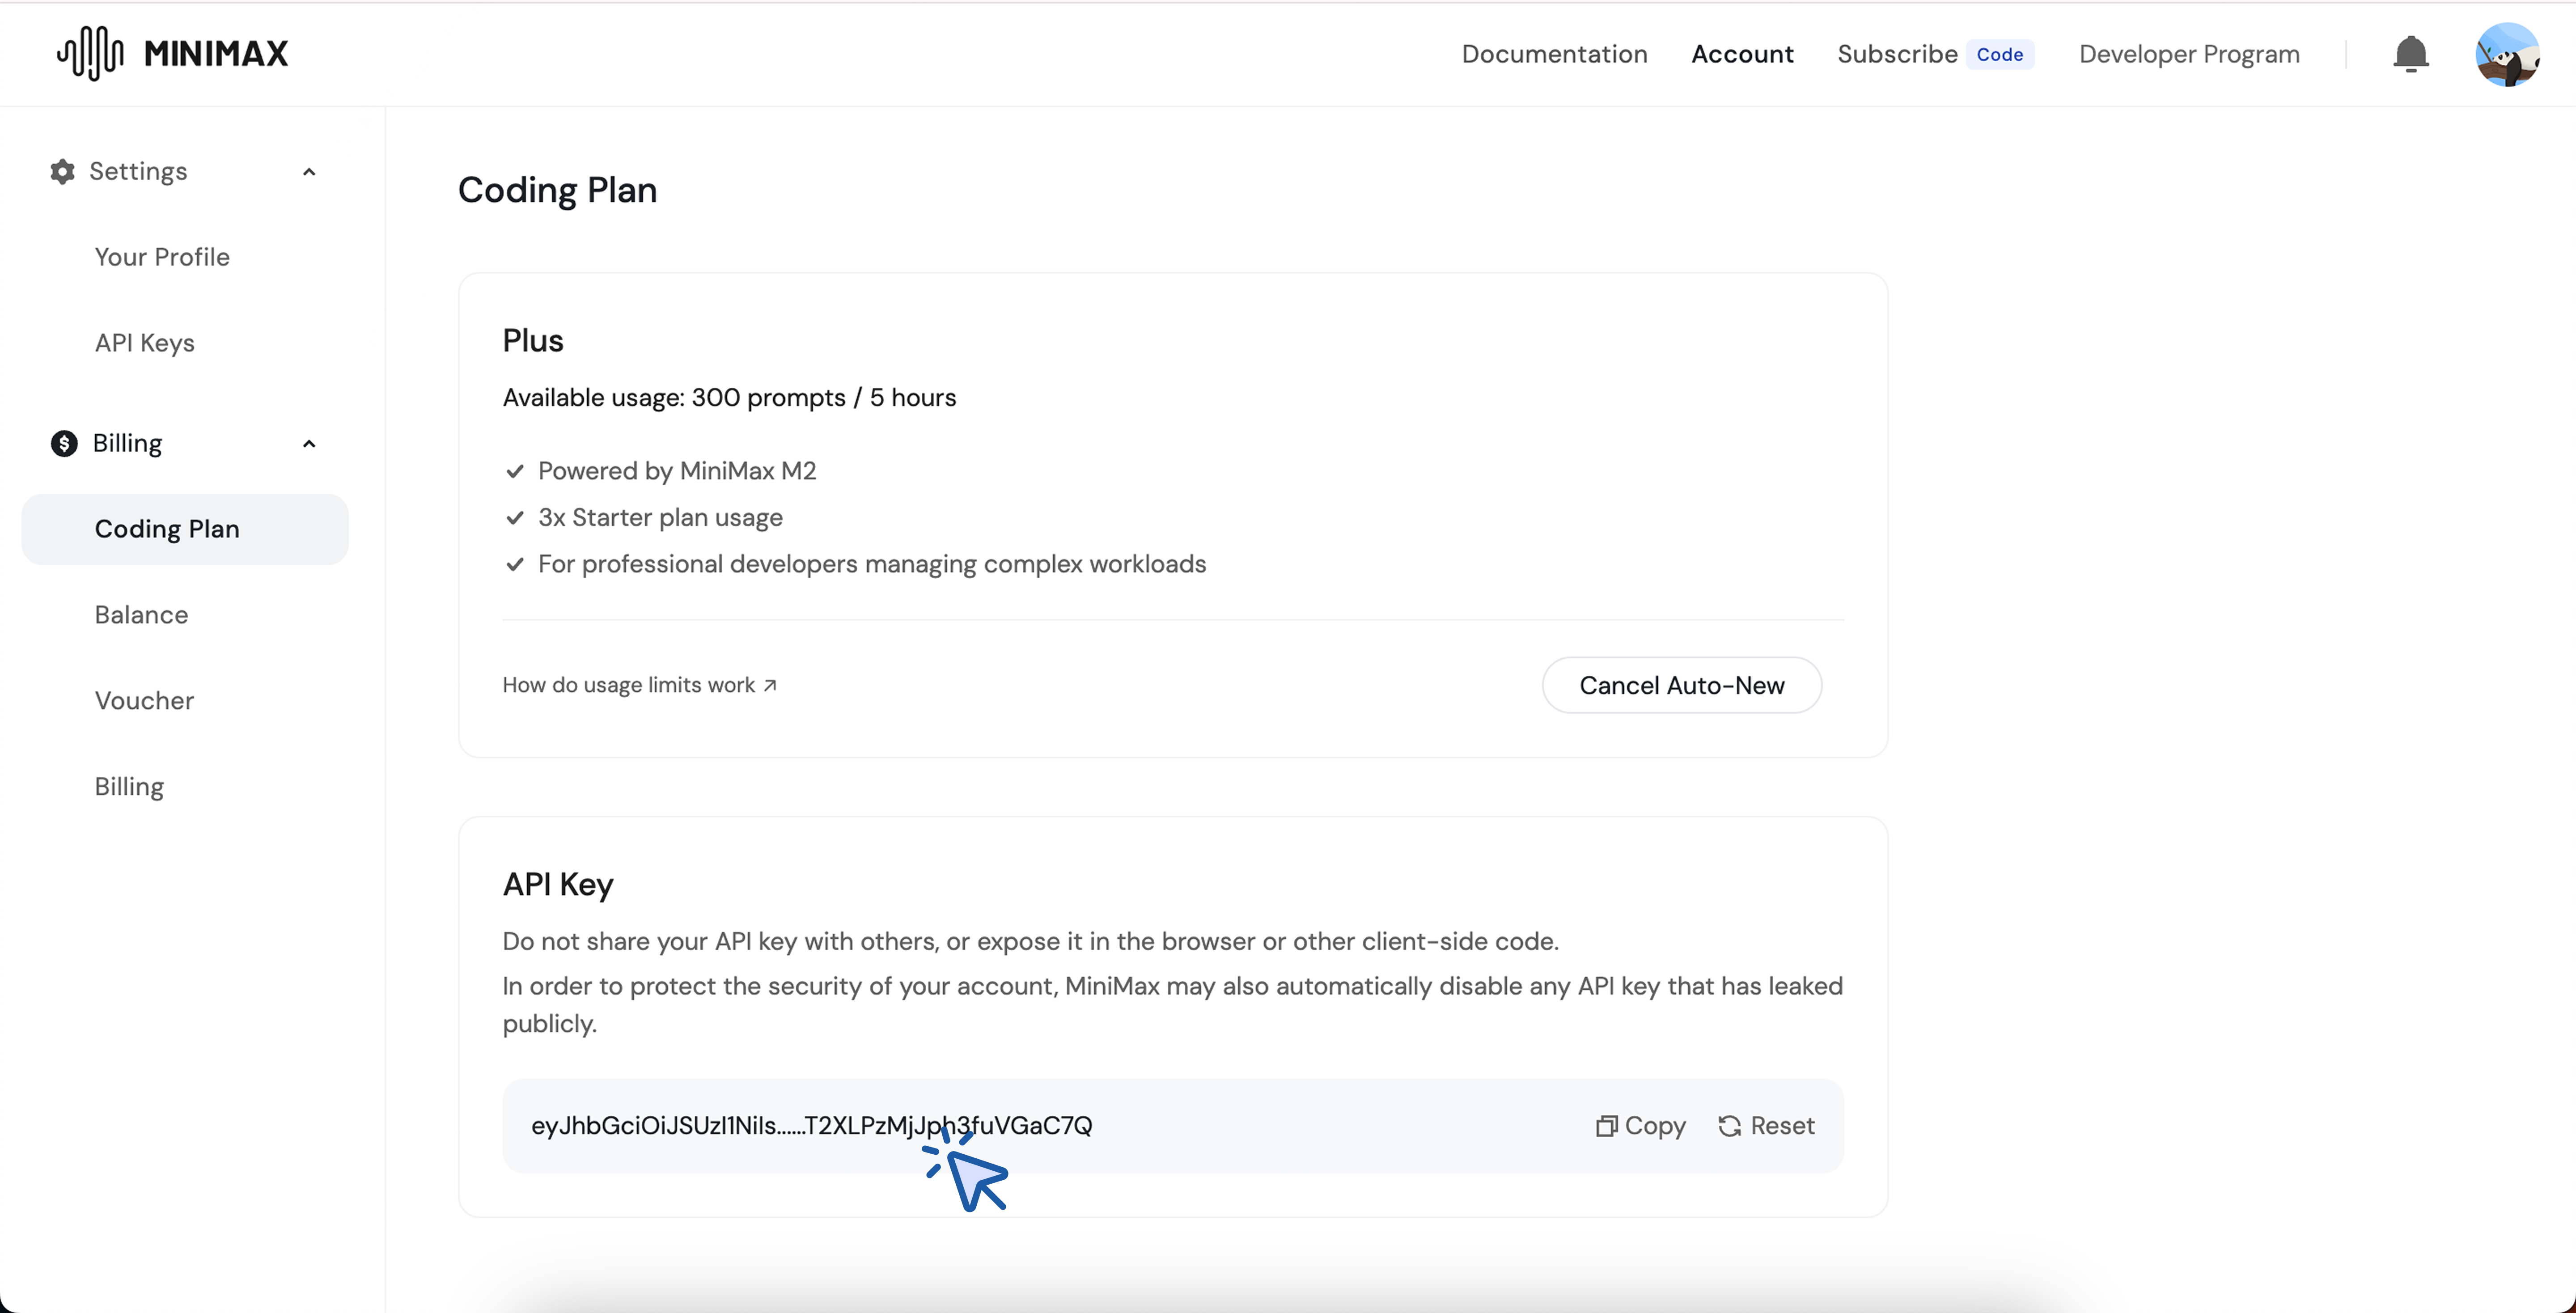
Task: Collapse the Settings section chevron
Action: coord(309,172)
